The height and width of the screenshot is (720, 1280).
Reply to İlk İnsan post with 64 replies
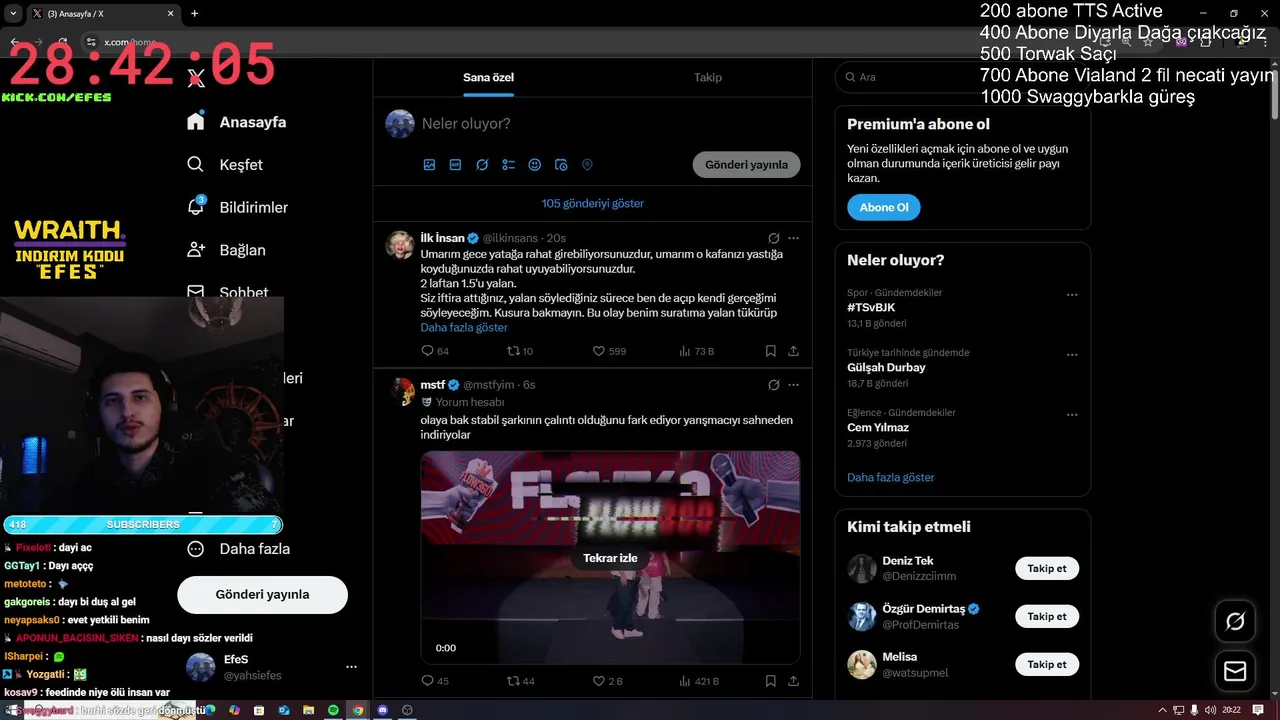(x=435, y=351)
